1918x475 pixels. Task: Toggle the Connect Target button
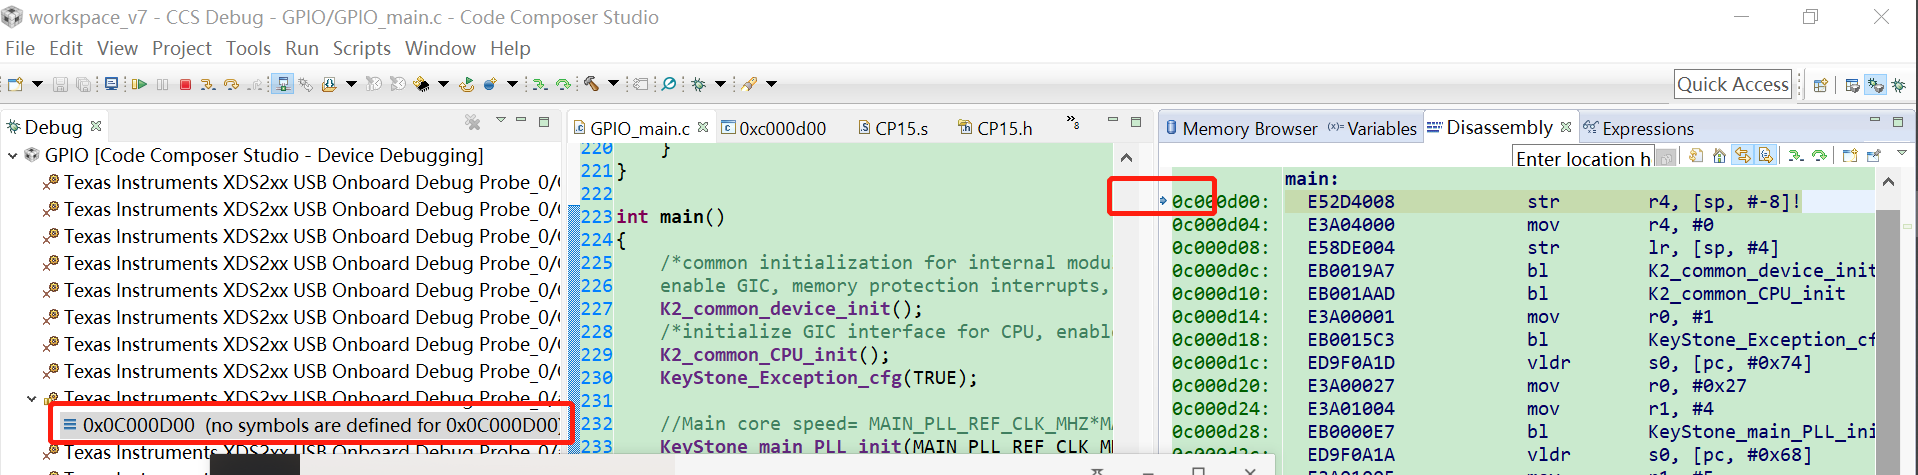283,84
